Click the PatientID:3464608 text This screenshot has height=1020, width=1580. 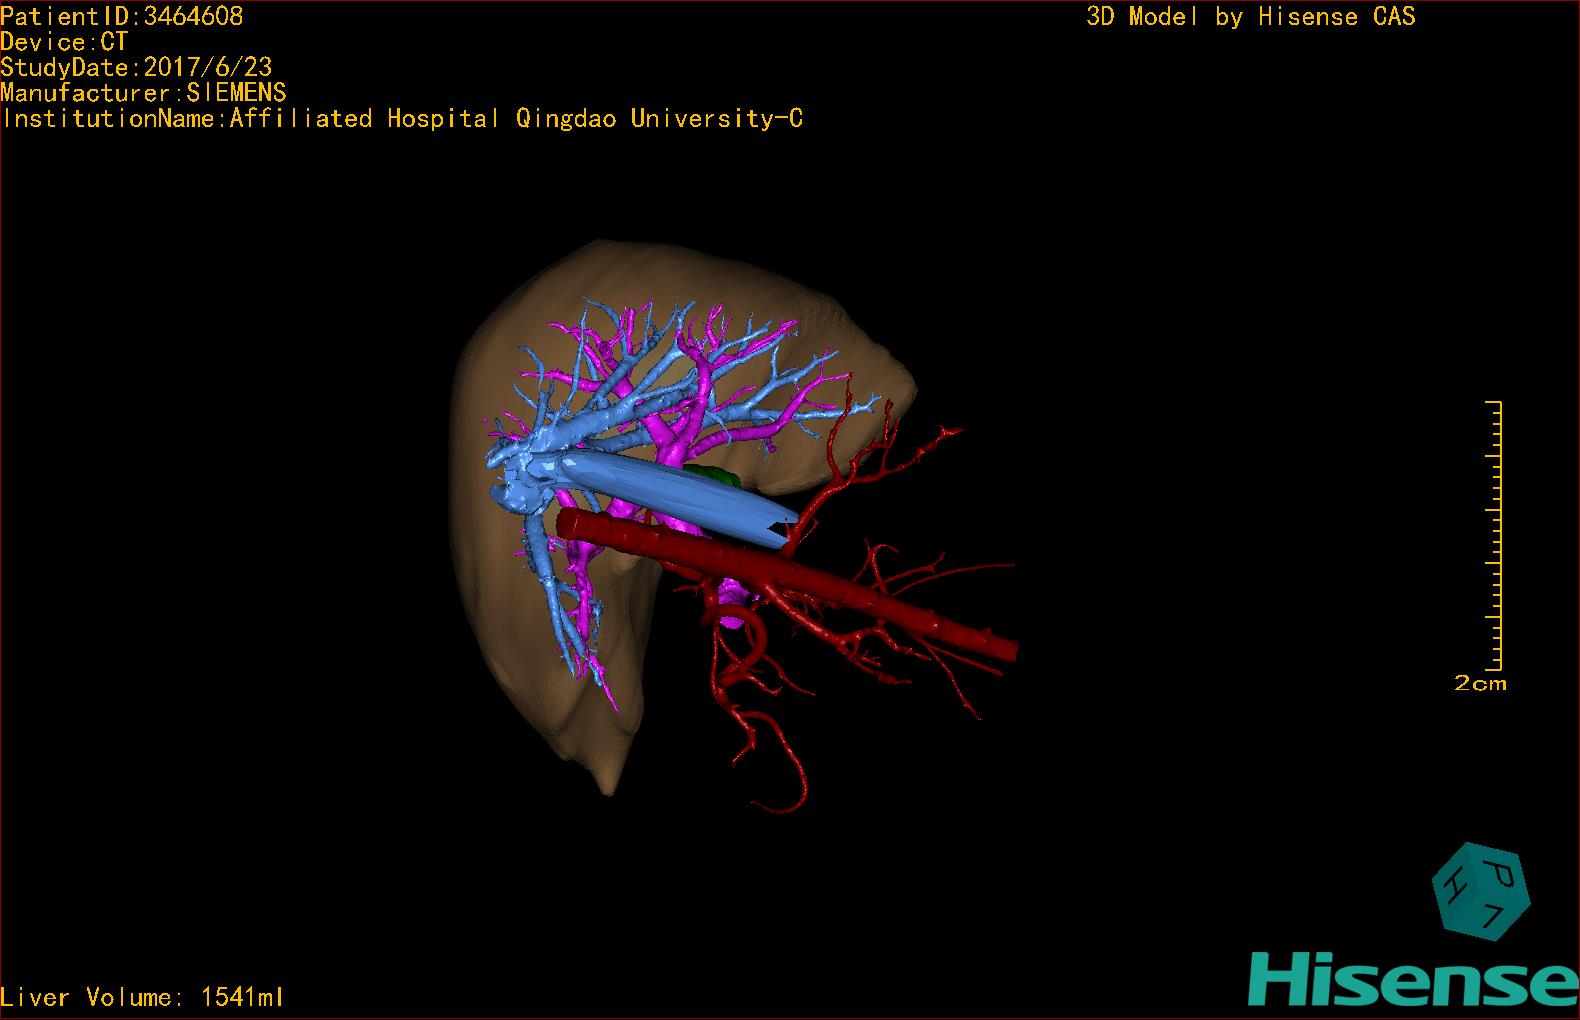pyautogui.click(x=121, y=16)
